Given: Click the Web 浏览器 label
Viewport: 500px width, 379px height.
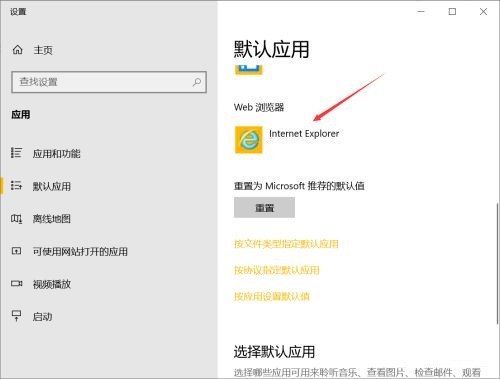Looking at the screenshot, I should click(259, 107).
